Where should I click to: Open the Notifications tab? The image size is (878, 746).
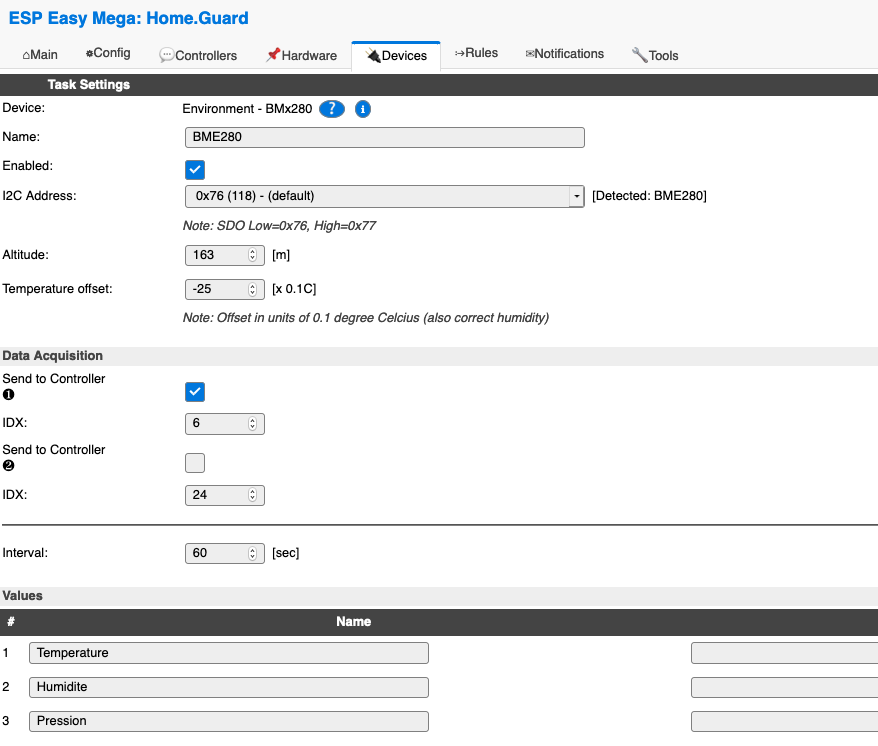point(564,54)
